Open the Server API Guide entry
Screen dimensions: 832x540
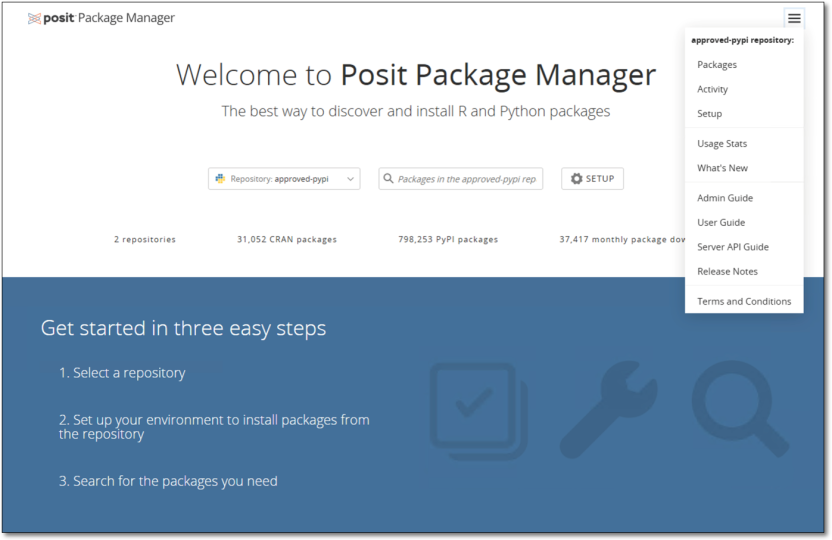coord(744,247)
